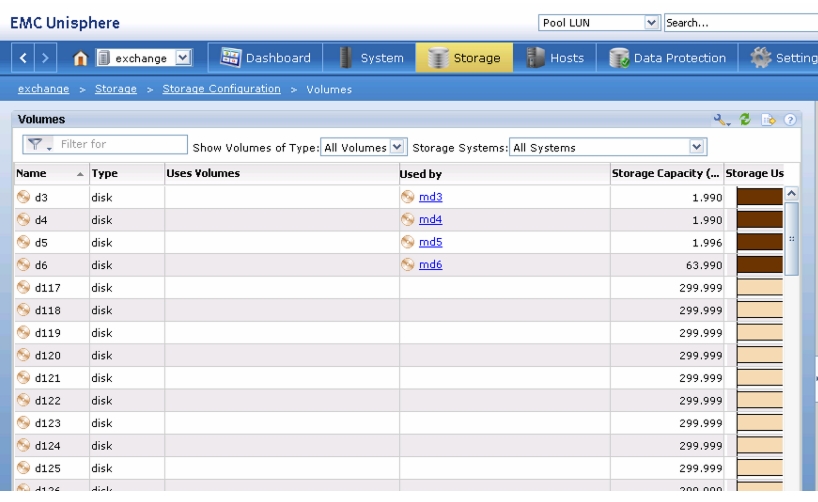Select the d6 volume icon

tap(23, 265)
